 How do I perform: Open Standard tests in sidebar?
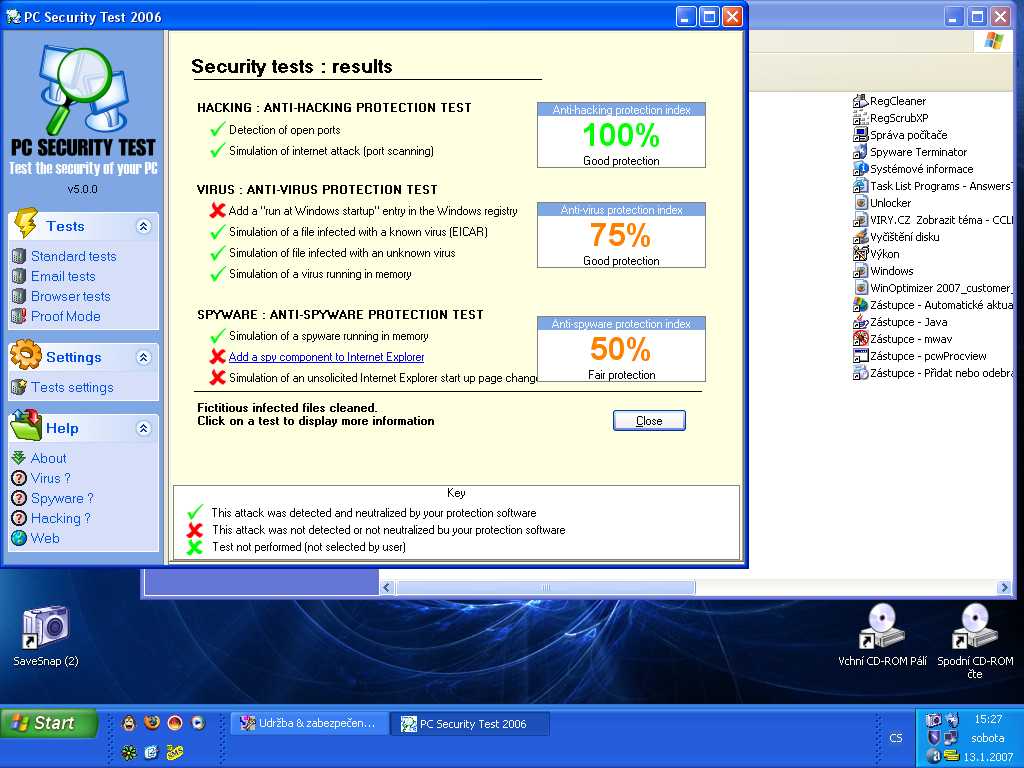73,256
